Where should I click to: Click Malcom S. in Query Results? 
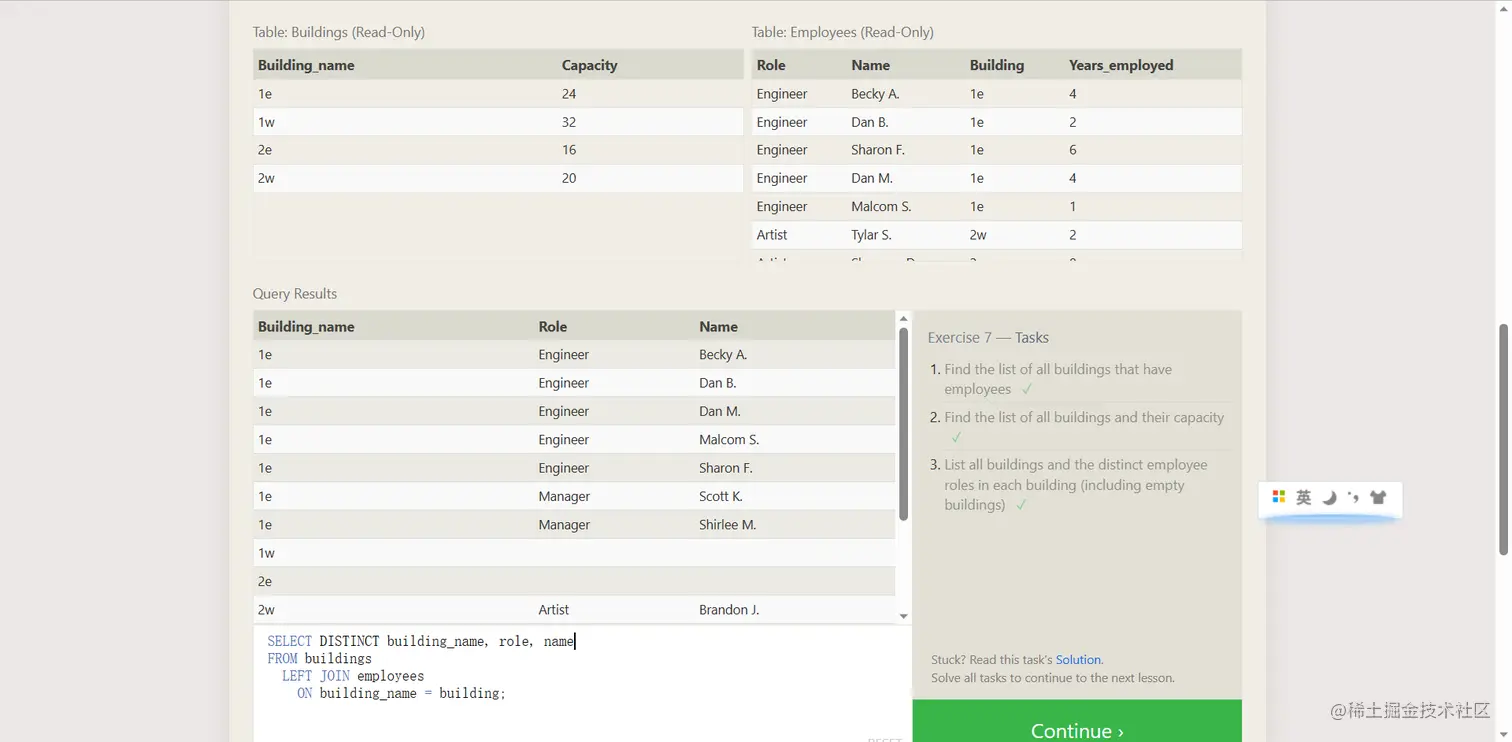pyautogui.click(x=729, y=440)
